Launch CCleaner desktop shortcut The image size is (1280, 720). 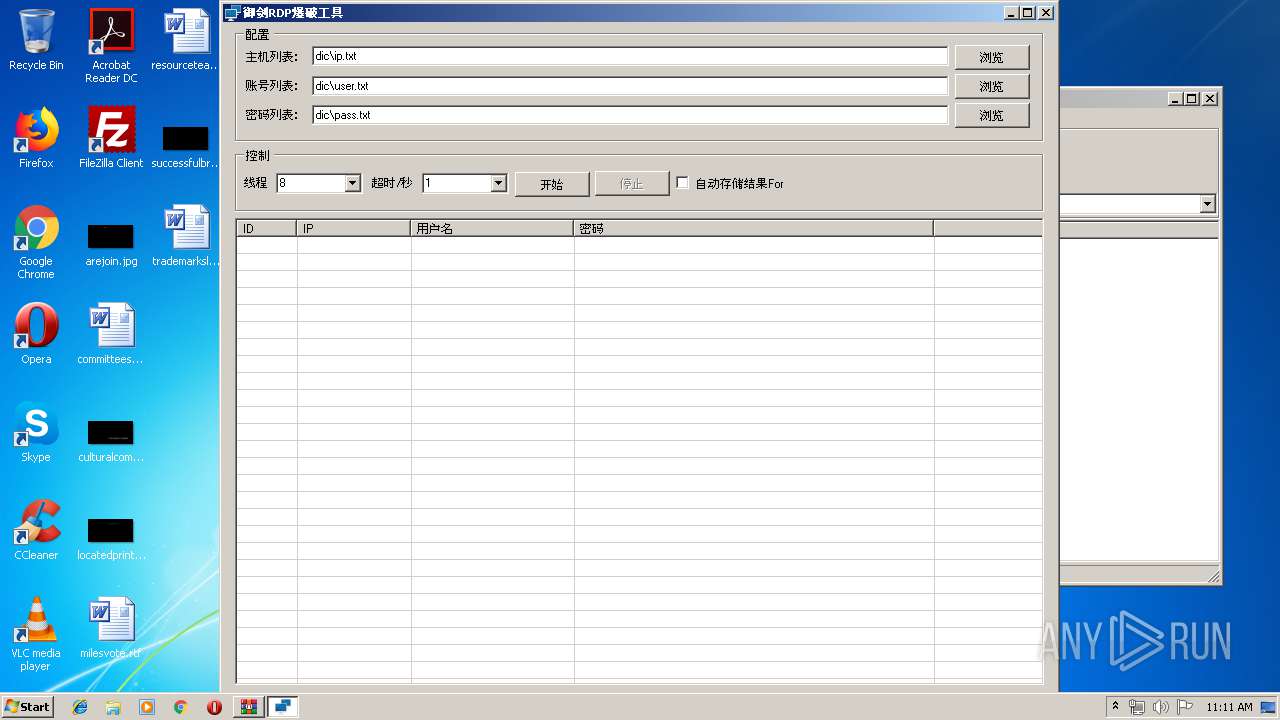36,530
